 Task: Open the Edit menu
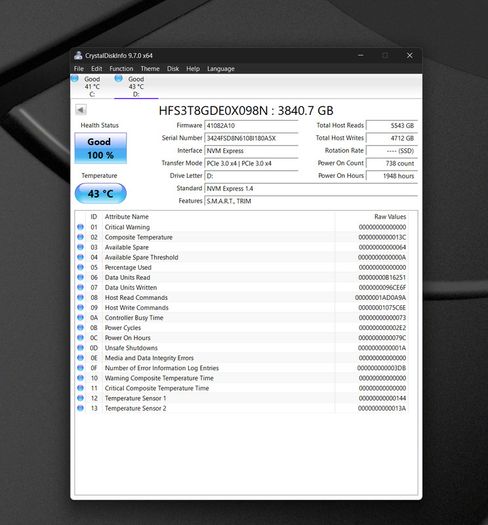(x=96, y=69)
